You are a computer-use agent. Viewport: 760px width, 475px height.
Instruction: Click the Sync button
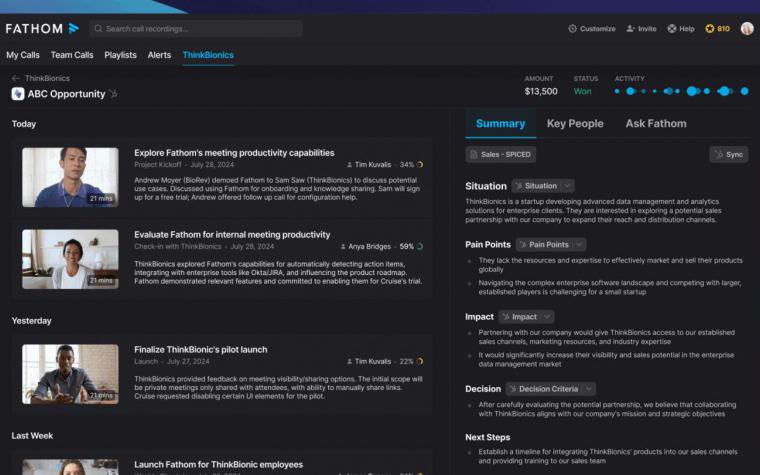pos(728,155)
